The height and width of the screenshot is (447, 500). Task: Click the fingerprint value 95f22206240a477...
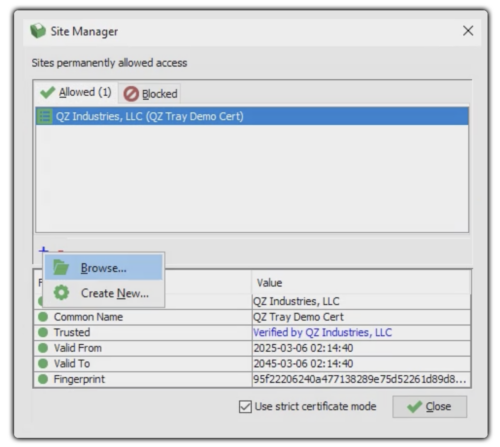point(361,379)
